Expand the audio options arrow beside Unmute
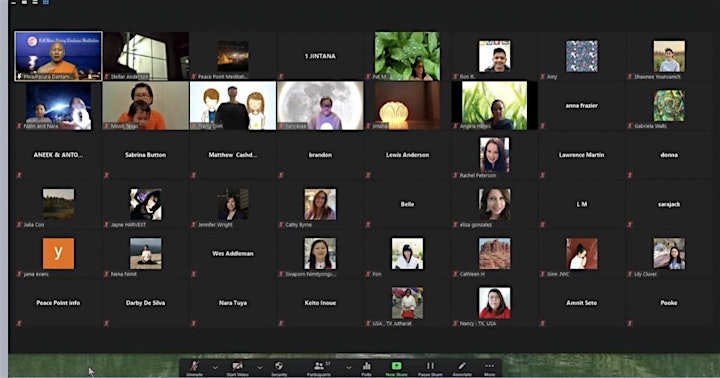Image resolution: width=720 pixels, height=378 pixels. pos(215,367)
